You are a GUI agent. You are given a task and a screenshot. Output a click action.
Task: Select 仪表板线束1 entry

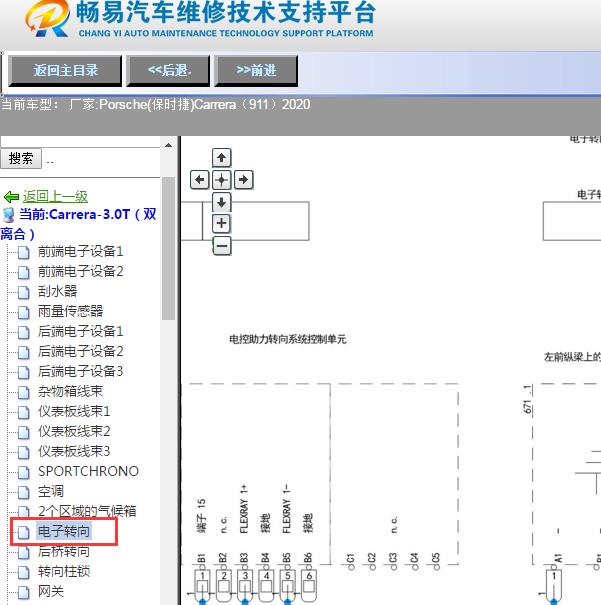(74, 411)
